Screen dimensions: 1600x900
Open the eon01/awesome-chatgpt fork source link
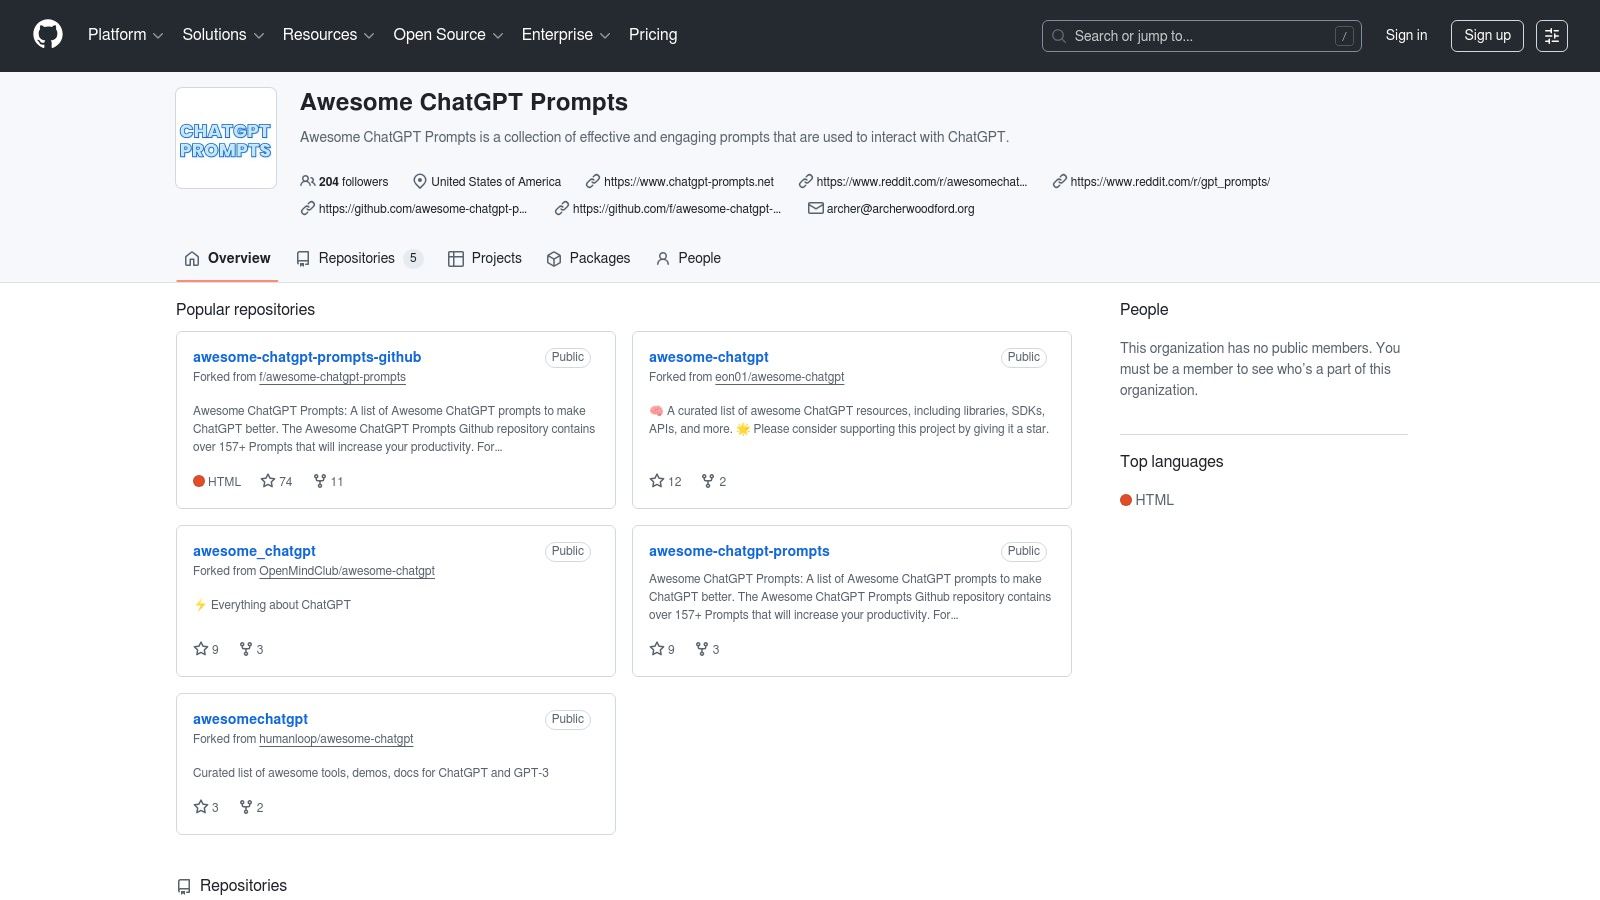point(779,377)
